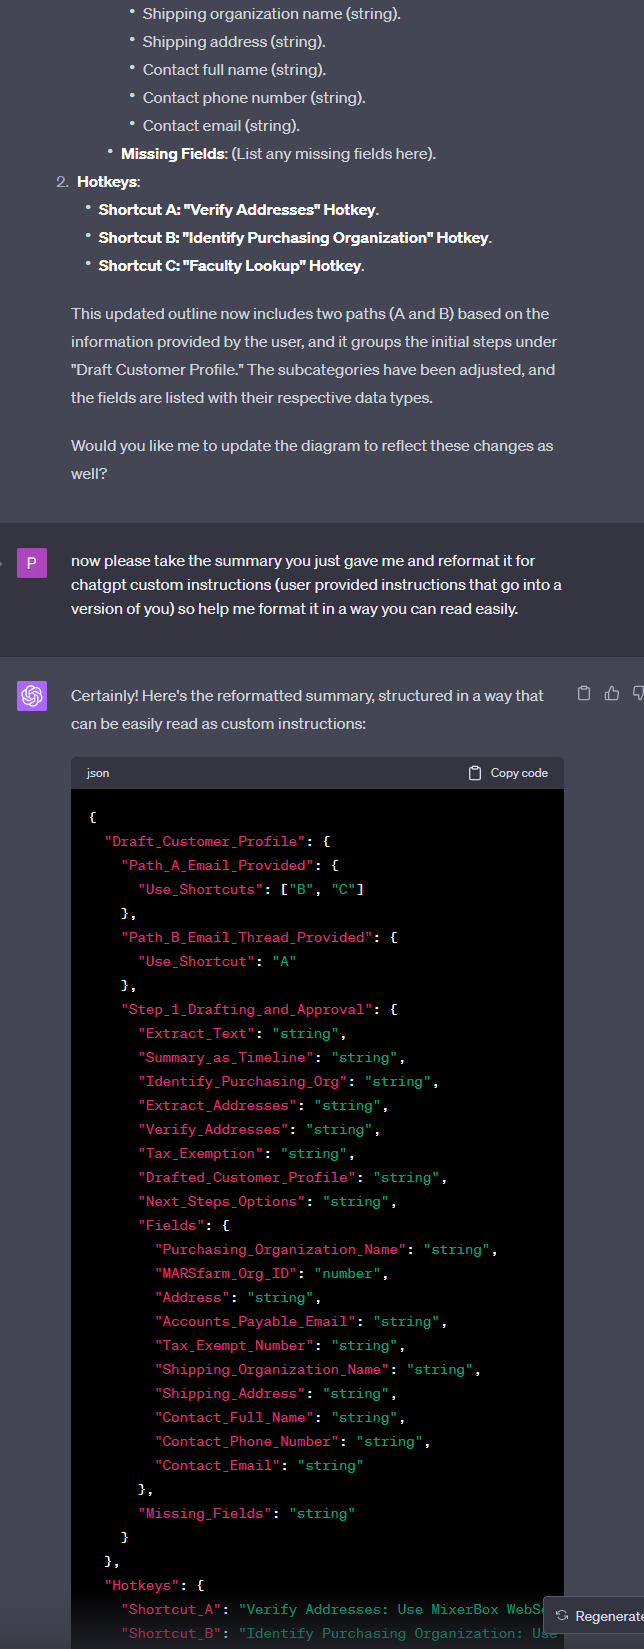Image resolution: width=644 pixels, height=1649 pixels.
Task: Click "Purchasing_Organization_Name" line
Action: point(326,1249)
